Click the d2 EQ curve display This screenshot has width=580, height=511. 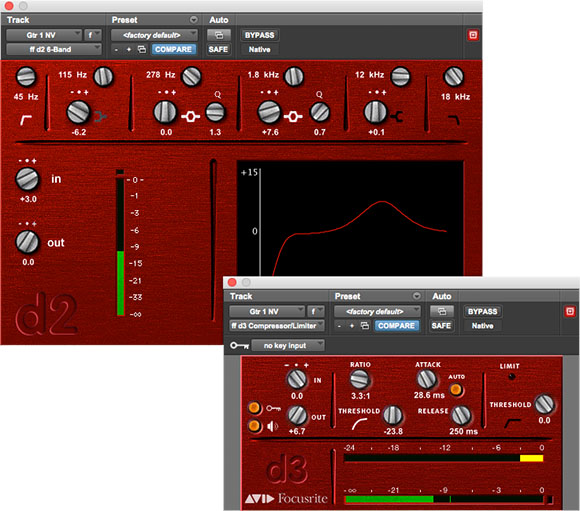(350, 219)
